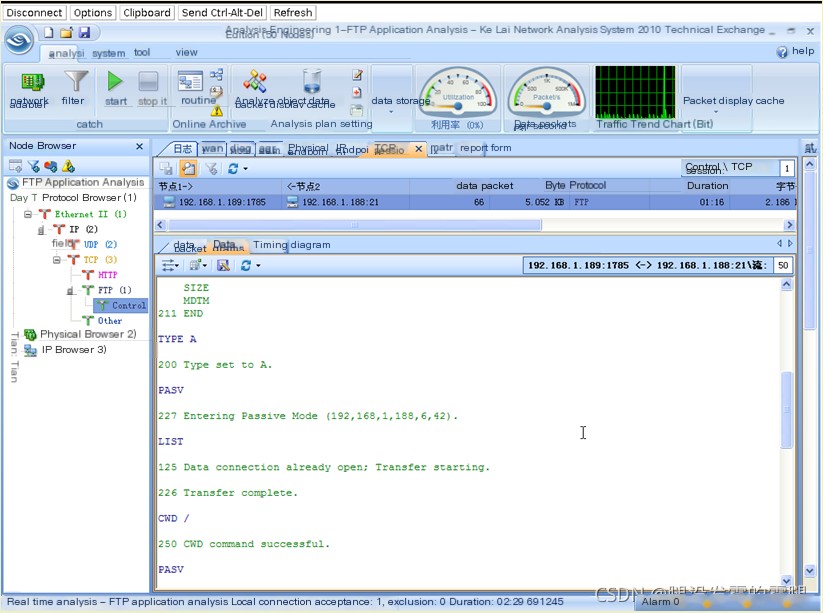Click the save disk icon in title bar
823x613 pixels.
84,33
